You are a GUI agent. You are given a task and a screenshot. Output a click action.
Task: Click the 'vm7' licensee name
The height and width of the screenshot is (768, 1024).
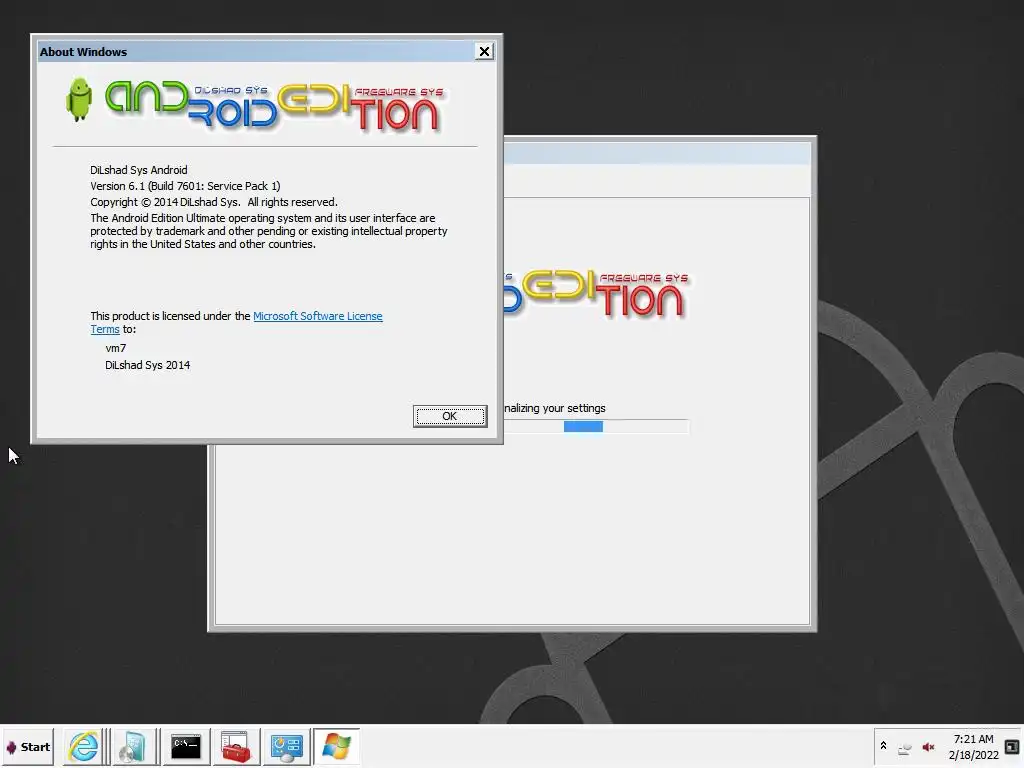tap(116, 349)
